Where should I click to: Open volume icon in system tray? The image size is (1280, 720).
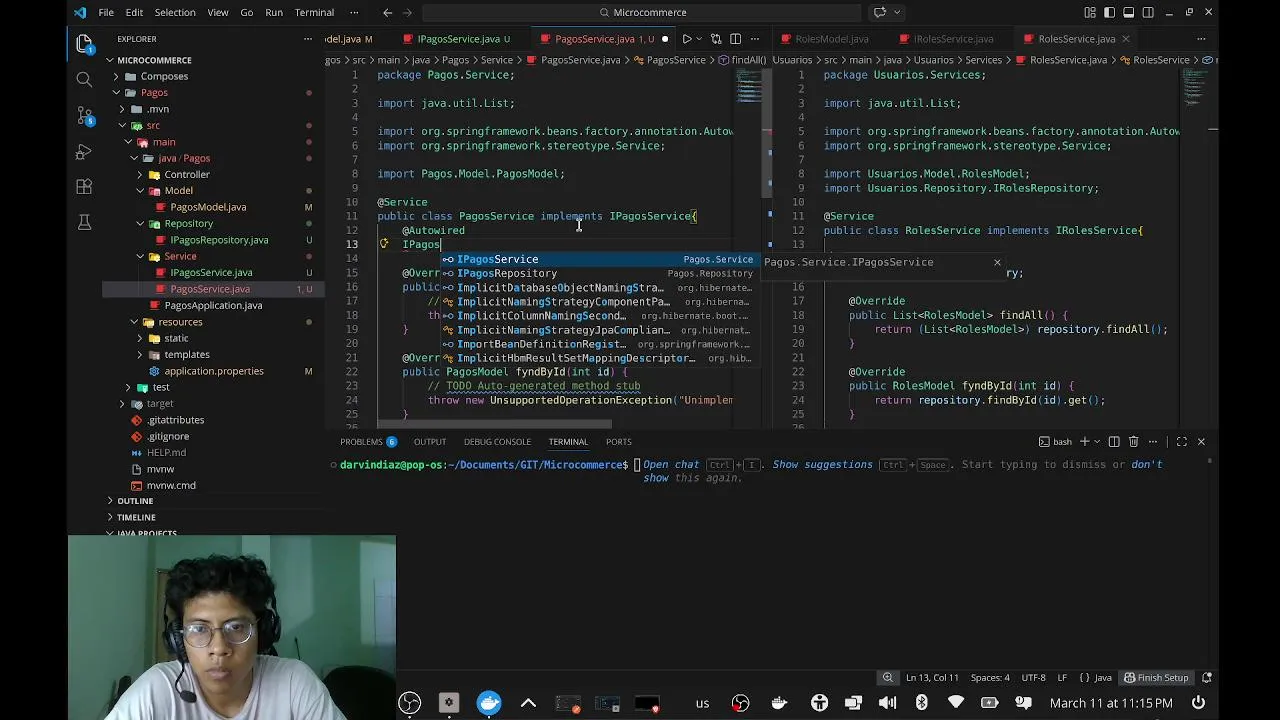(887, 703)
